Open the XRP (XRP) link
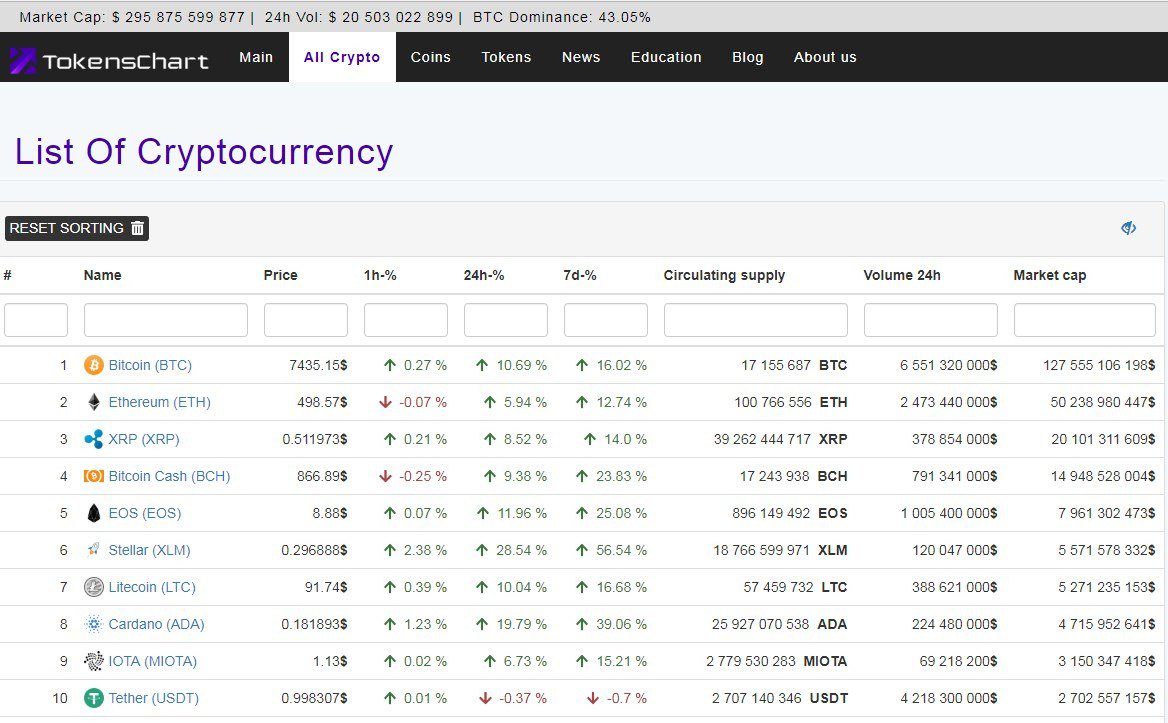 (144, 439)
